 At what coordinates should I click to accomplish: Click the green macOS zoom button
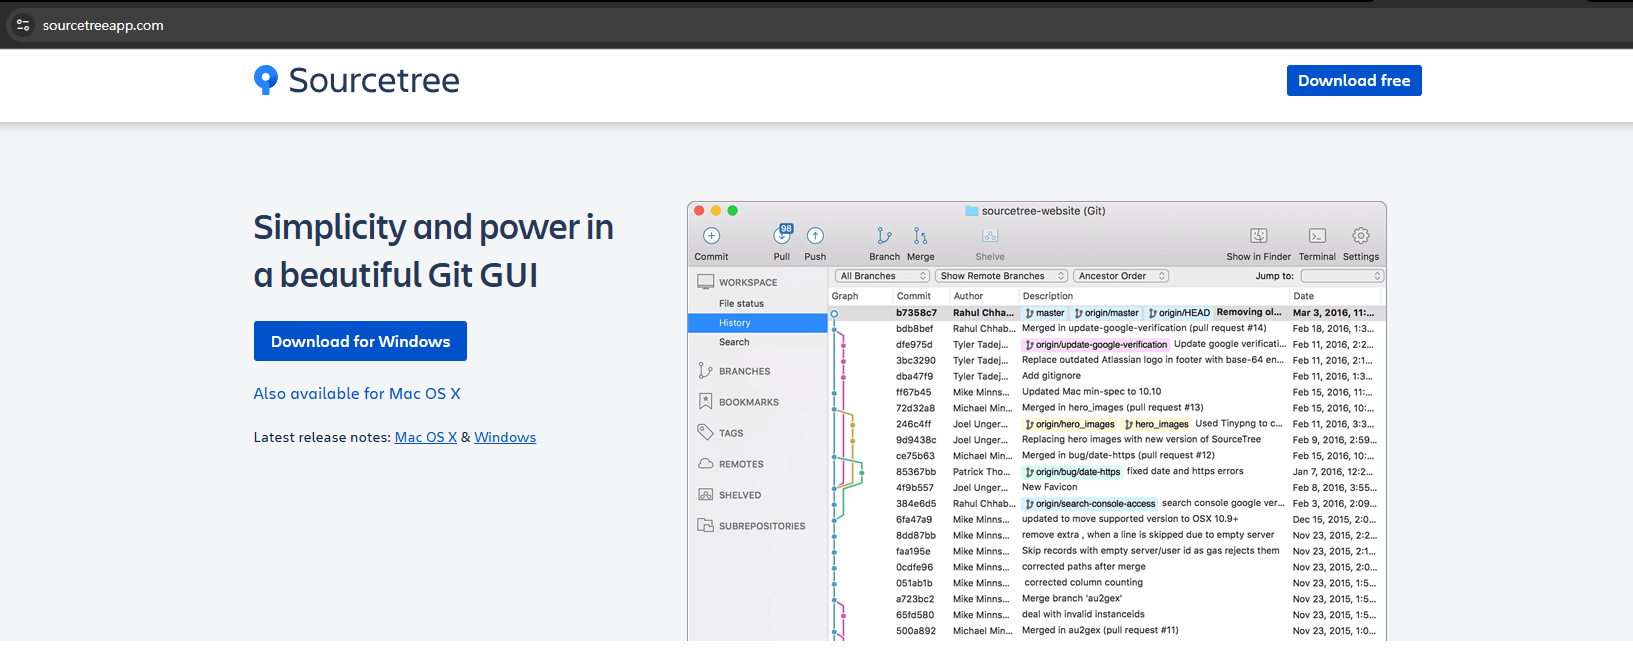[x=732, y=211]
